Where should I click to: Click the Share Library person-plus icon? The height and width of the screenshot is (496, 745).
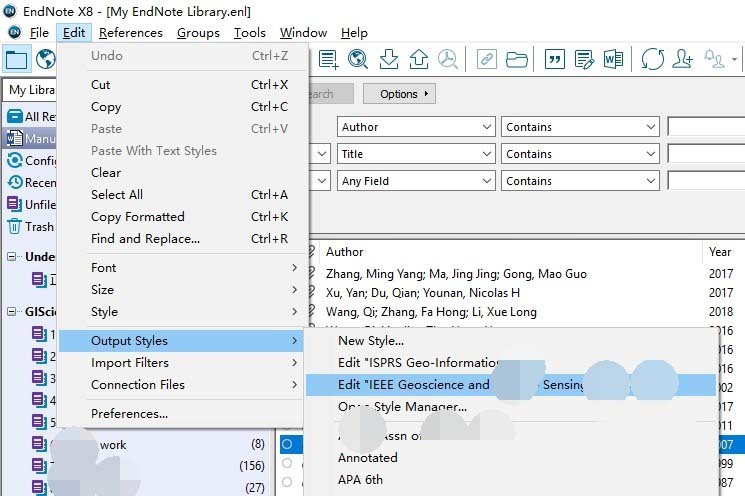(683, 59)
